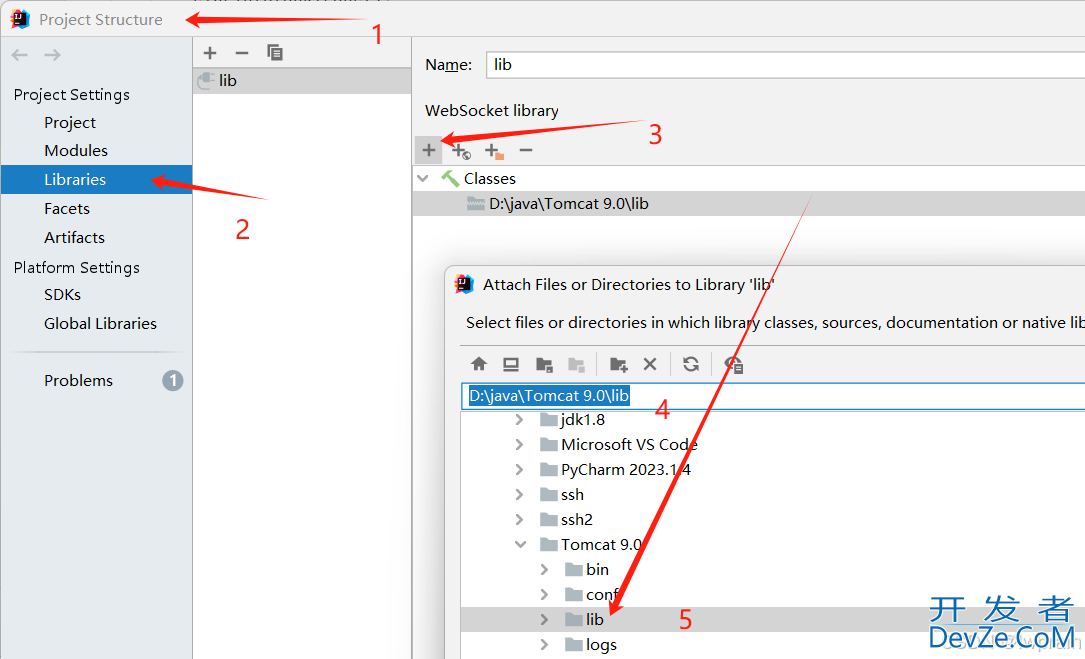The image size is (1085, 659).
Task: Open Project settings page
Action: [x=70, y=123]
